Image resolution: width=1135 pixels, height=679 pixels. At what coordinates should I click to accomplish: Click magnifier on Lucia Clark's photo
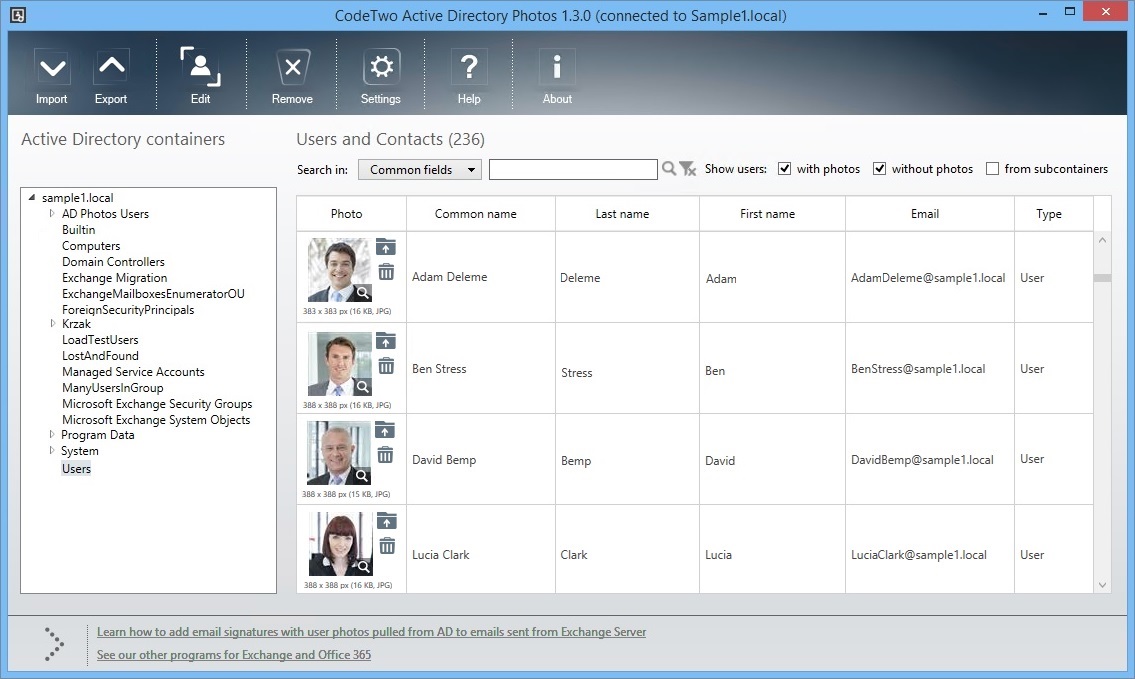[x=364, y=567]
